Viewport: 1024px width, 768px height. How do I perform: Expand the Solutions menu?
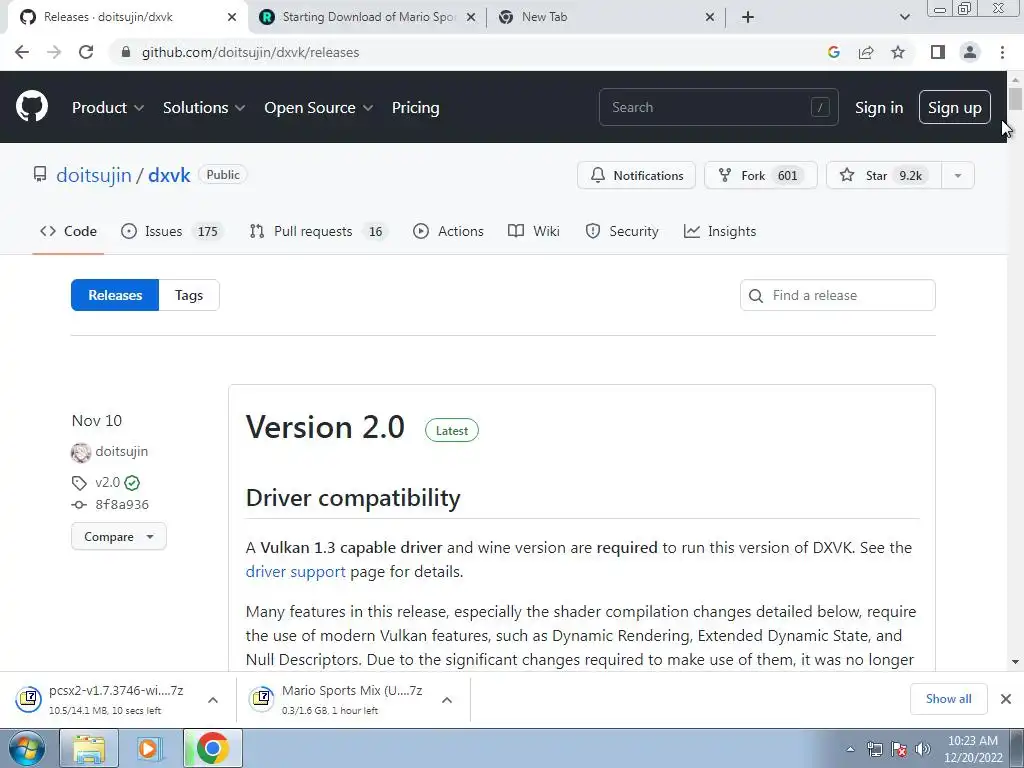204,108
